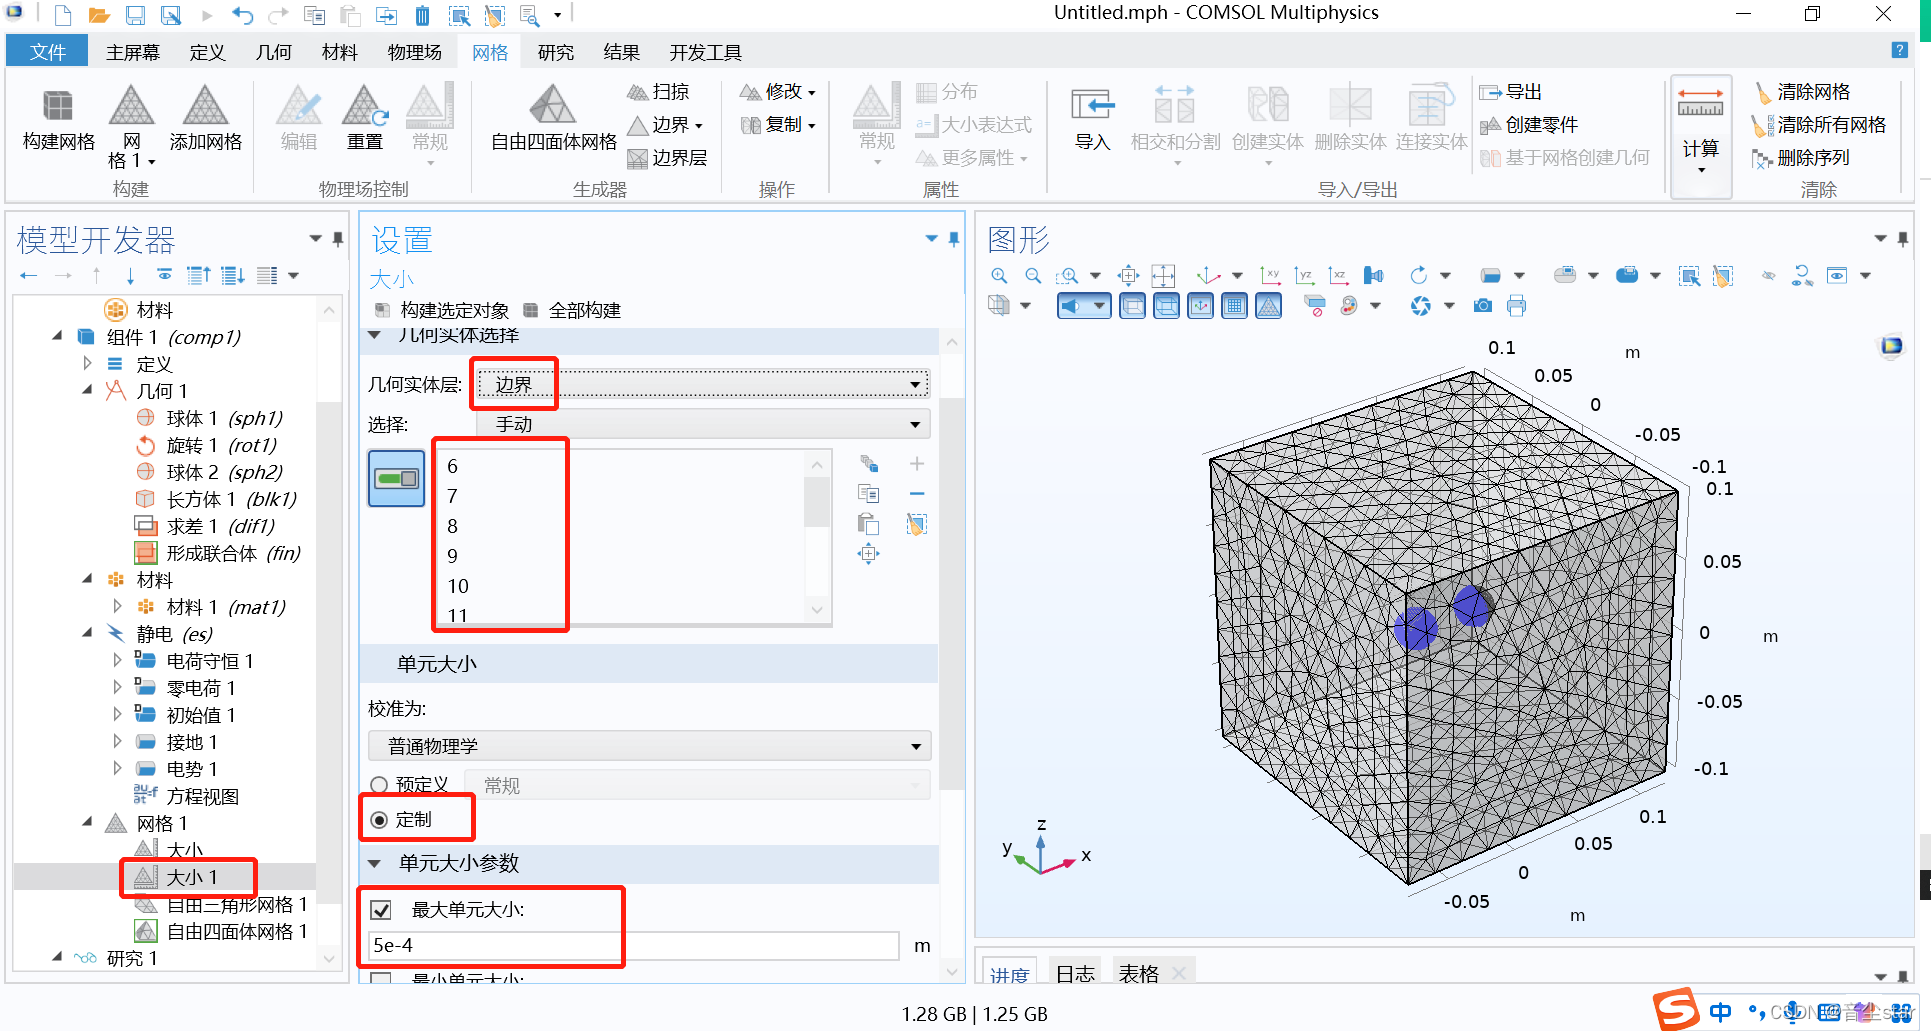1931x1031 pixels.
Task: Switch to the xy view icon
Action: pyautogui.click(x=1271, y=275)
